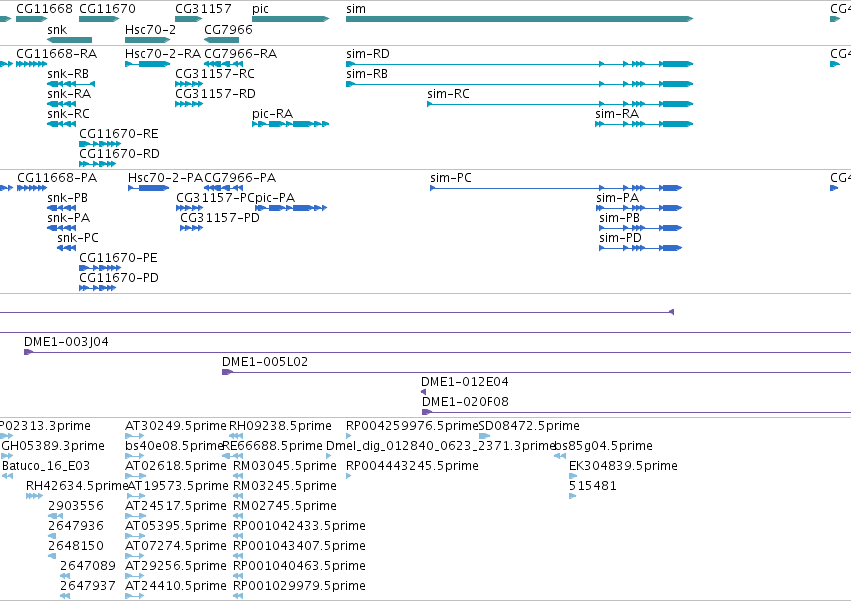The height and width of the screenshot is (601, 851).
Task: Select the AT24410.5prime EST label
Action: (x=176, y=586)
